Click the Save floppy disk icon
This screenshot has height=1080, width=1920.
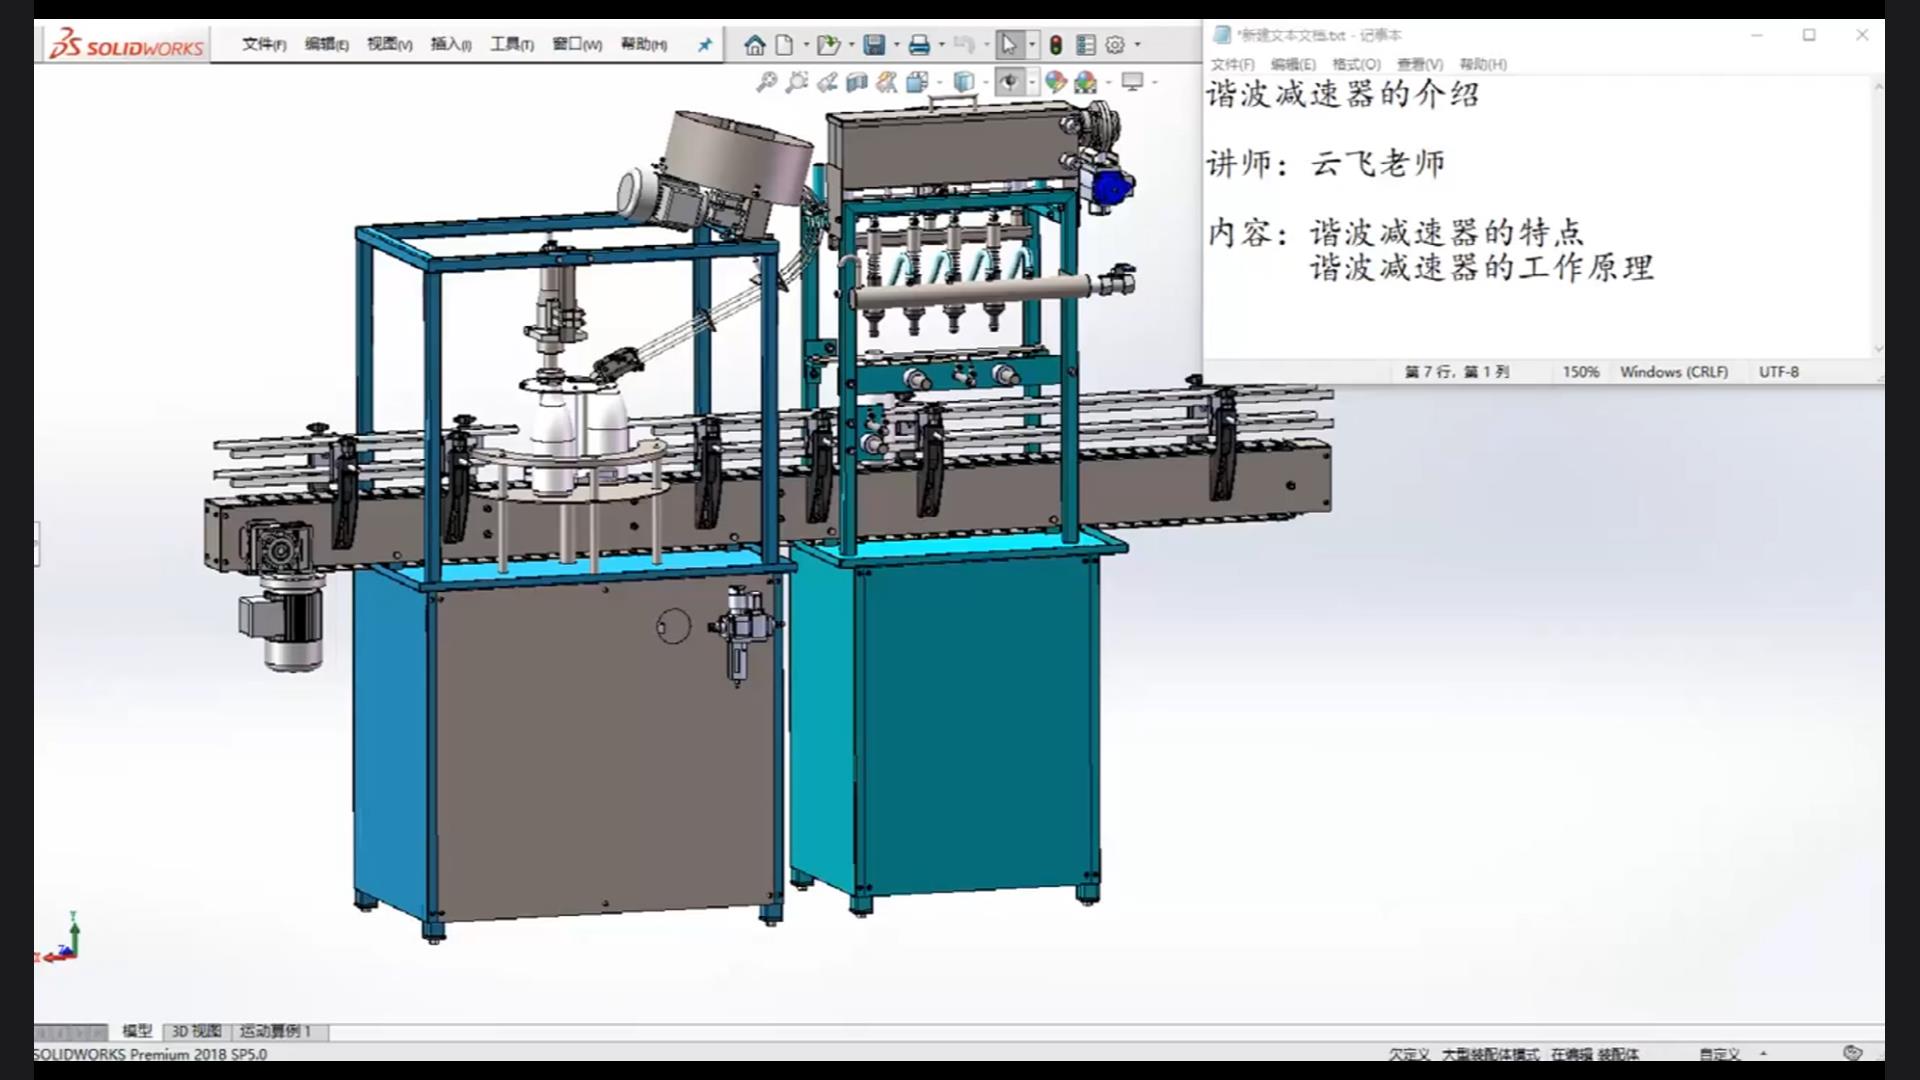pyautogui.click(x=875, y=45)
